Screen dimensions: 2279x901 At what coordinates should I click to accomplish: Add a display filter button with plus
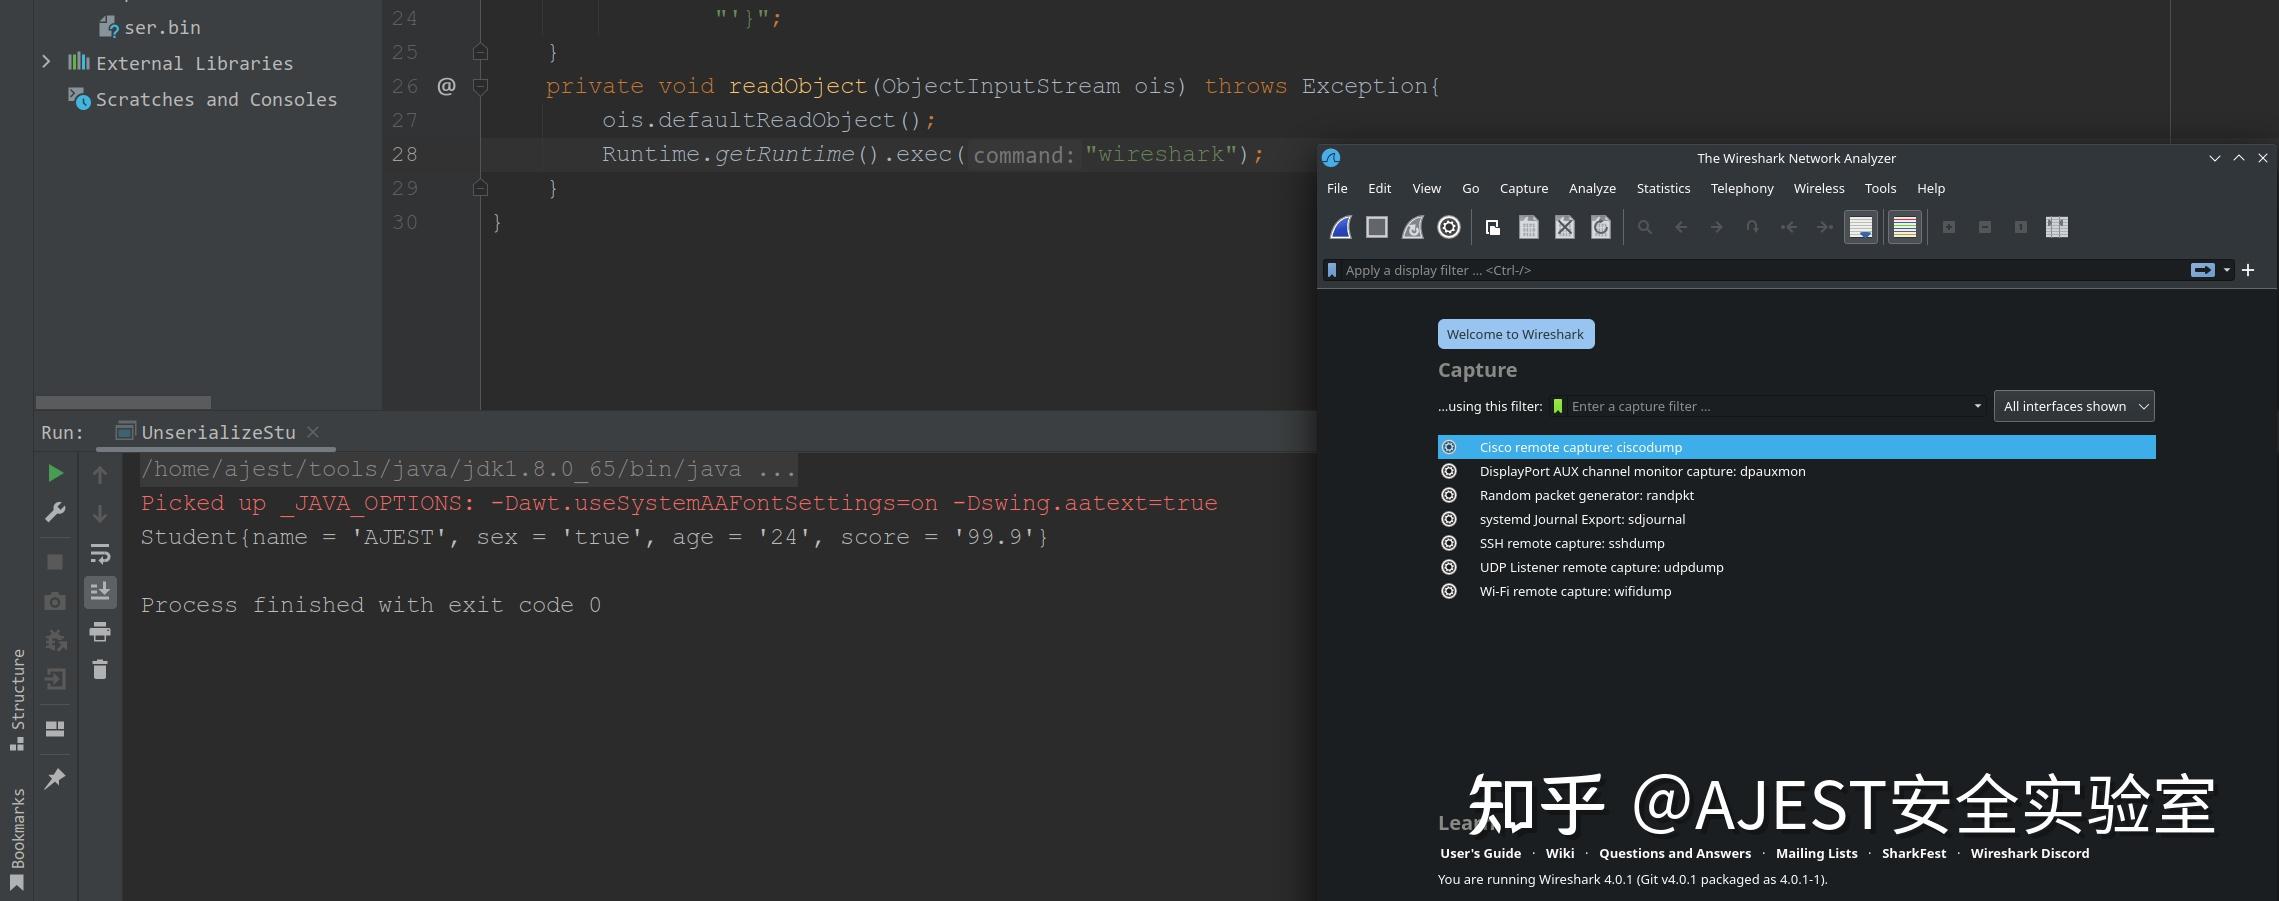tap(2248, 270)
